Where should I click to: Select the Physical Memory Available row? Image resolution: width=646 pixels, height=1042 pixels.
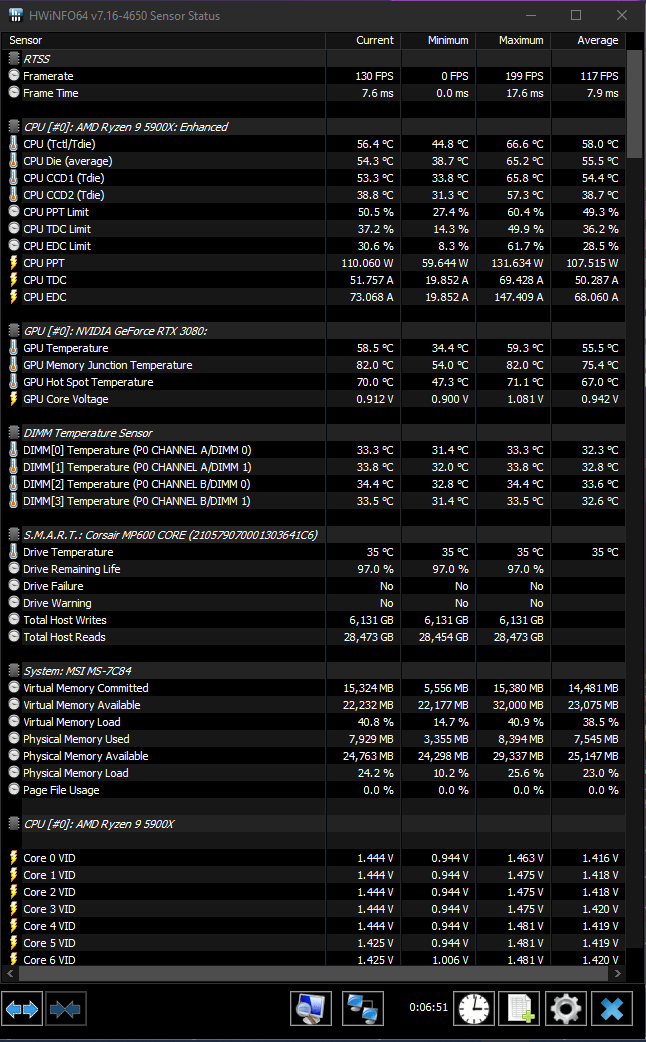(314, 756)
